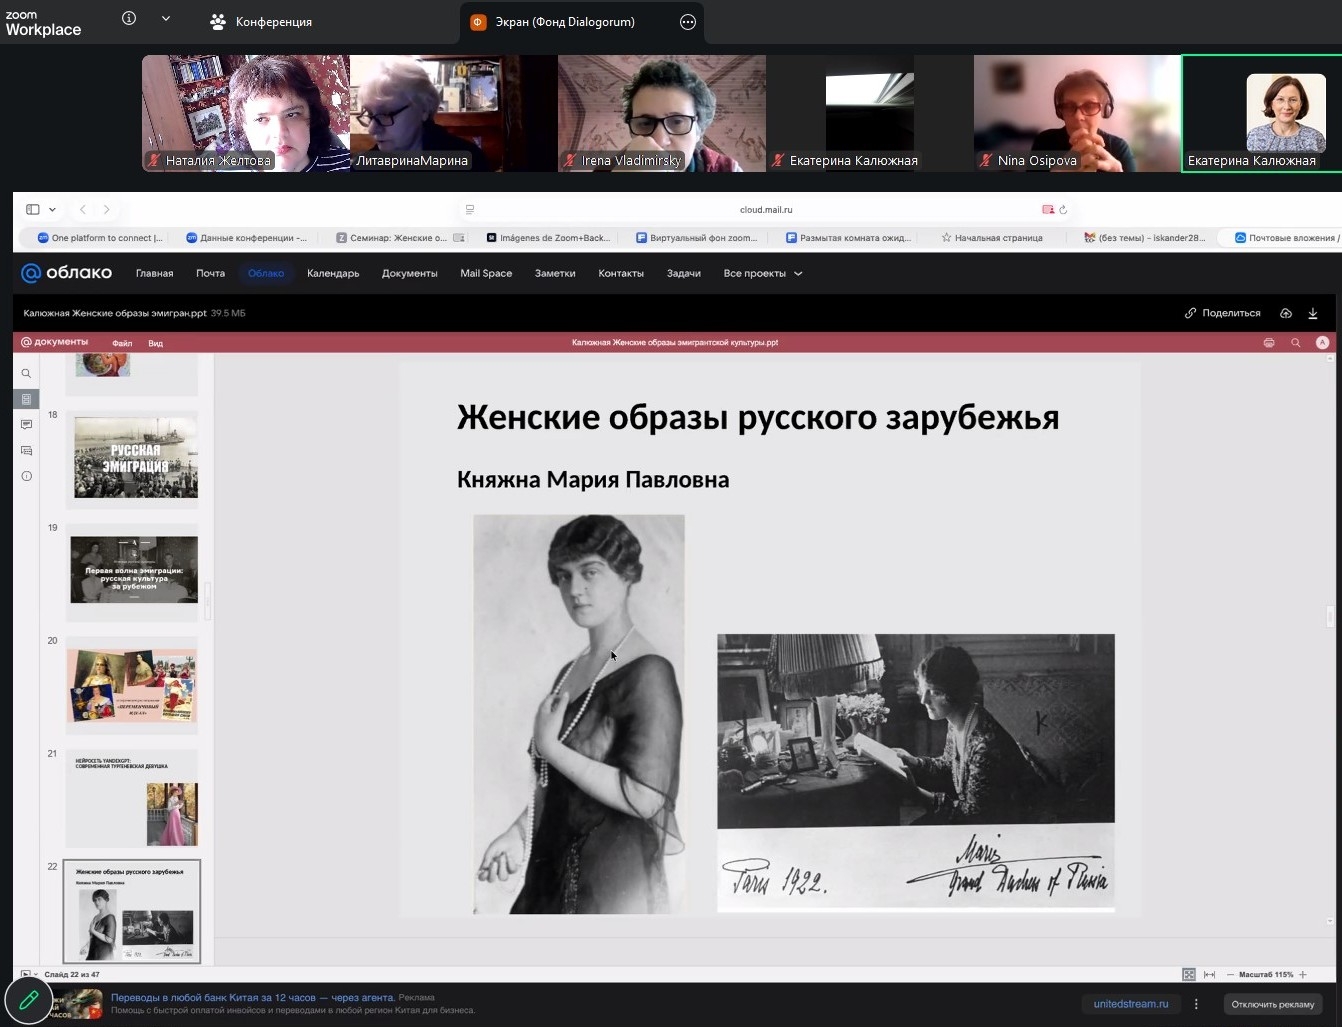Click the save-to-cloud upload icon
Screen dimensions: 1342x1027
[x=1286, y=313]
